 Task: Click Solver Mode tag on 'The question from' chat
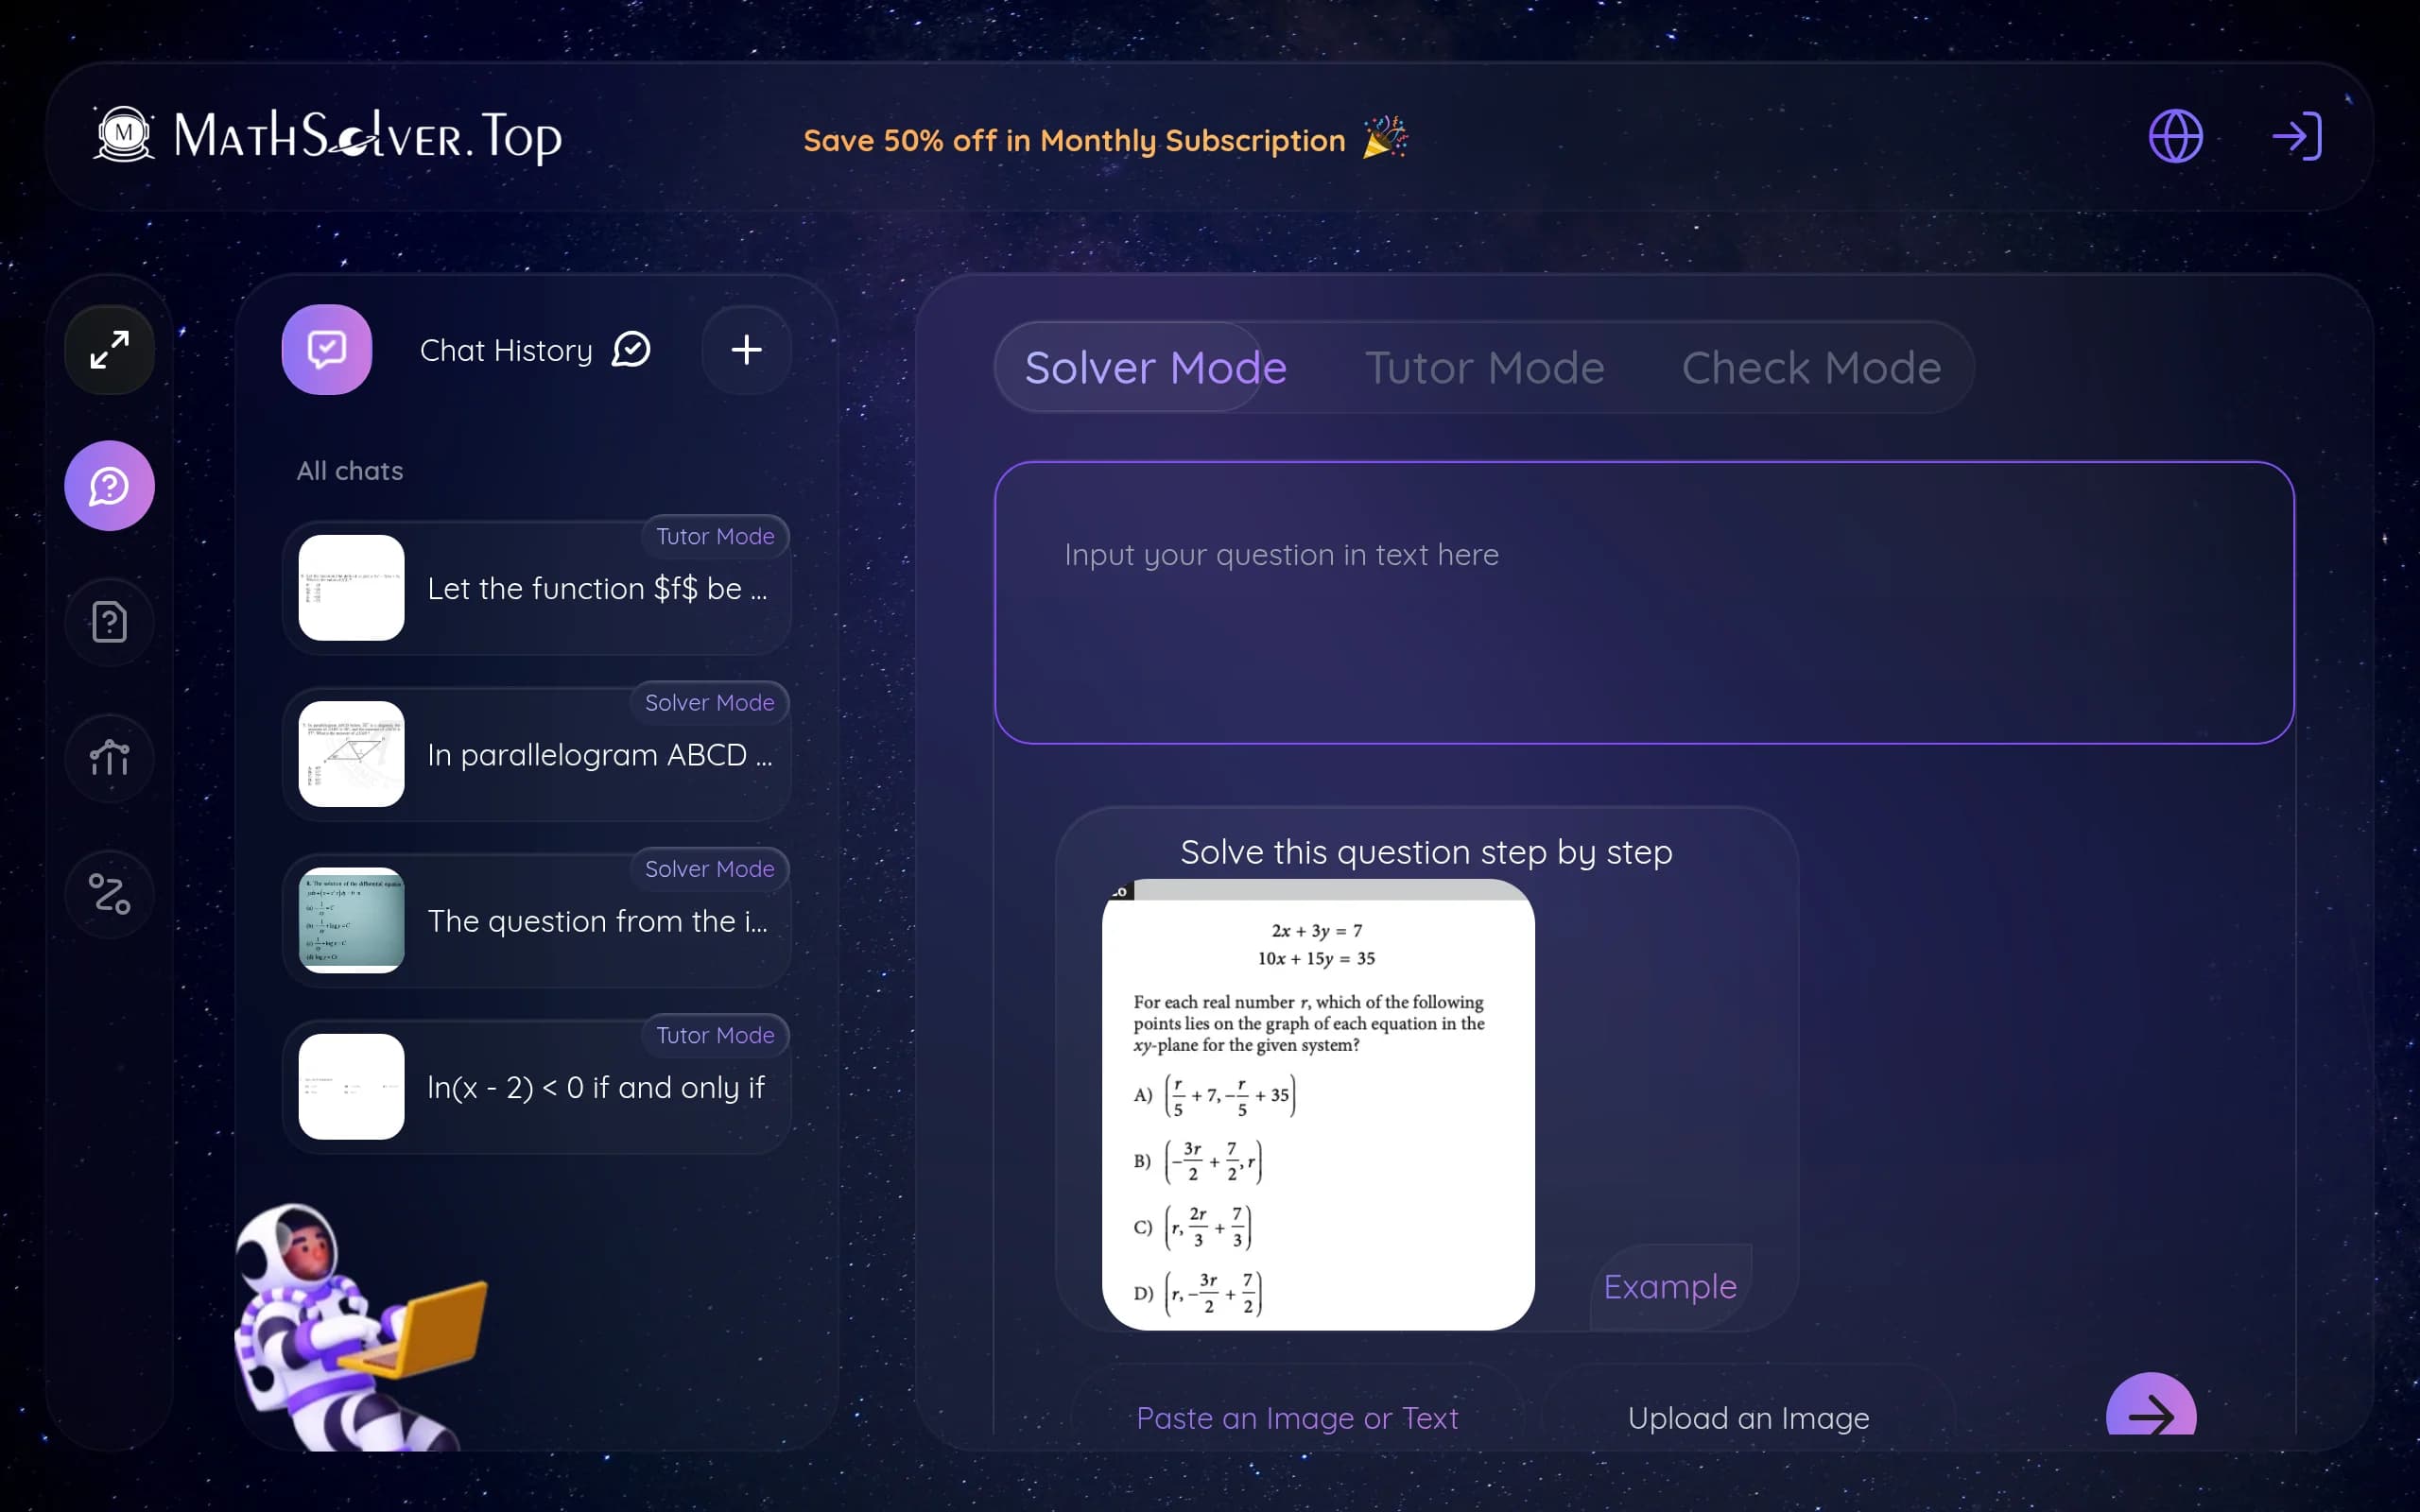pos(709,868)
